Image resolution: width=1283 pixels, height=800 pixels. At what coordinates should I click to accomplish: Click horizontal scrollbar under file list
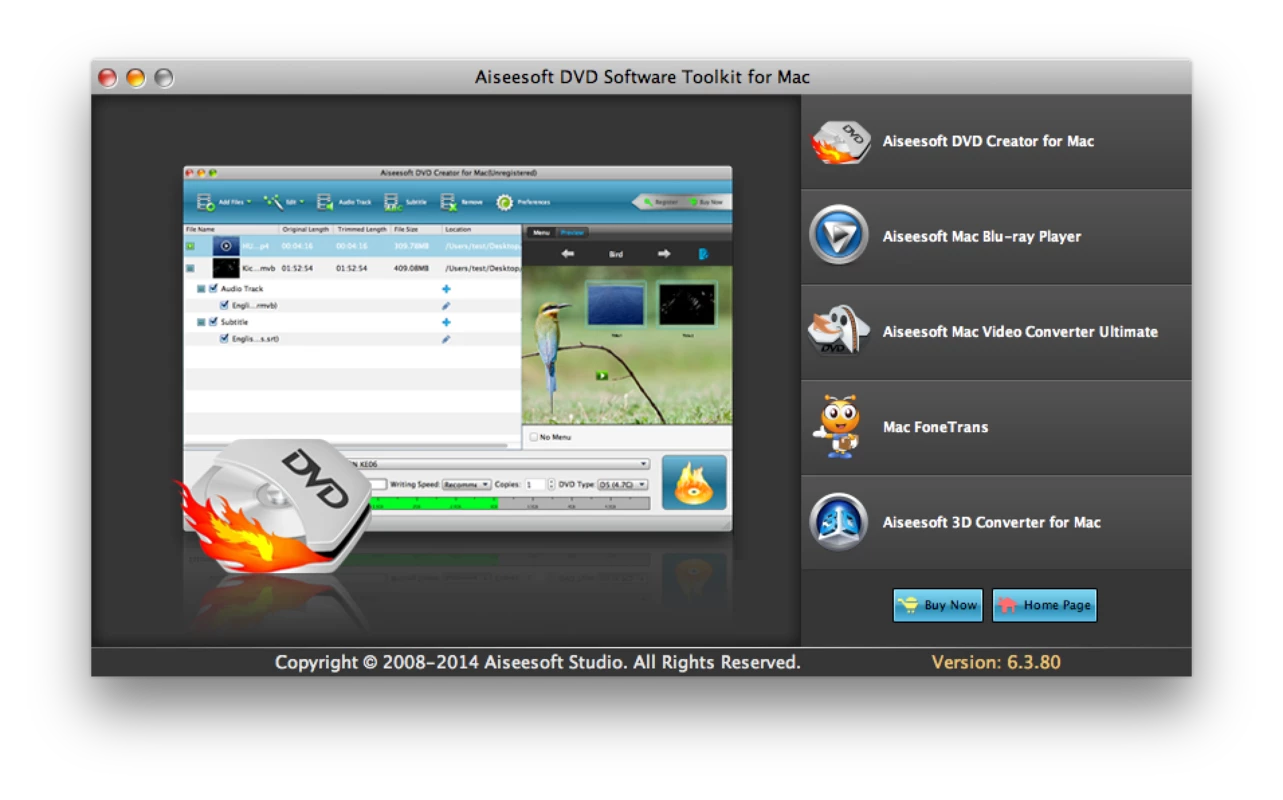point(346,445)
